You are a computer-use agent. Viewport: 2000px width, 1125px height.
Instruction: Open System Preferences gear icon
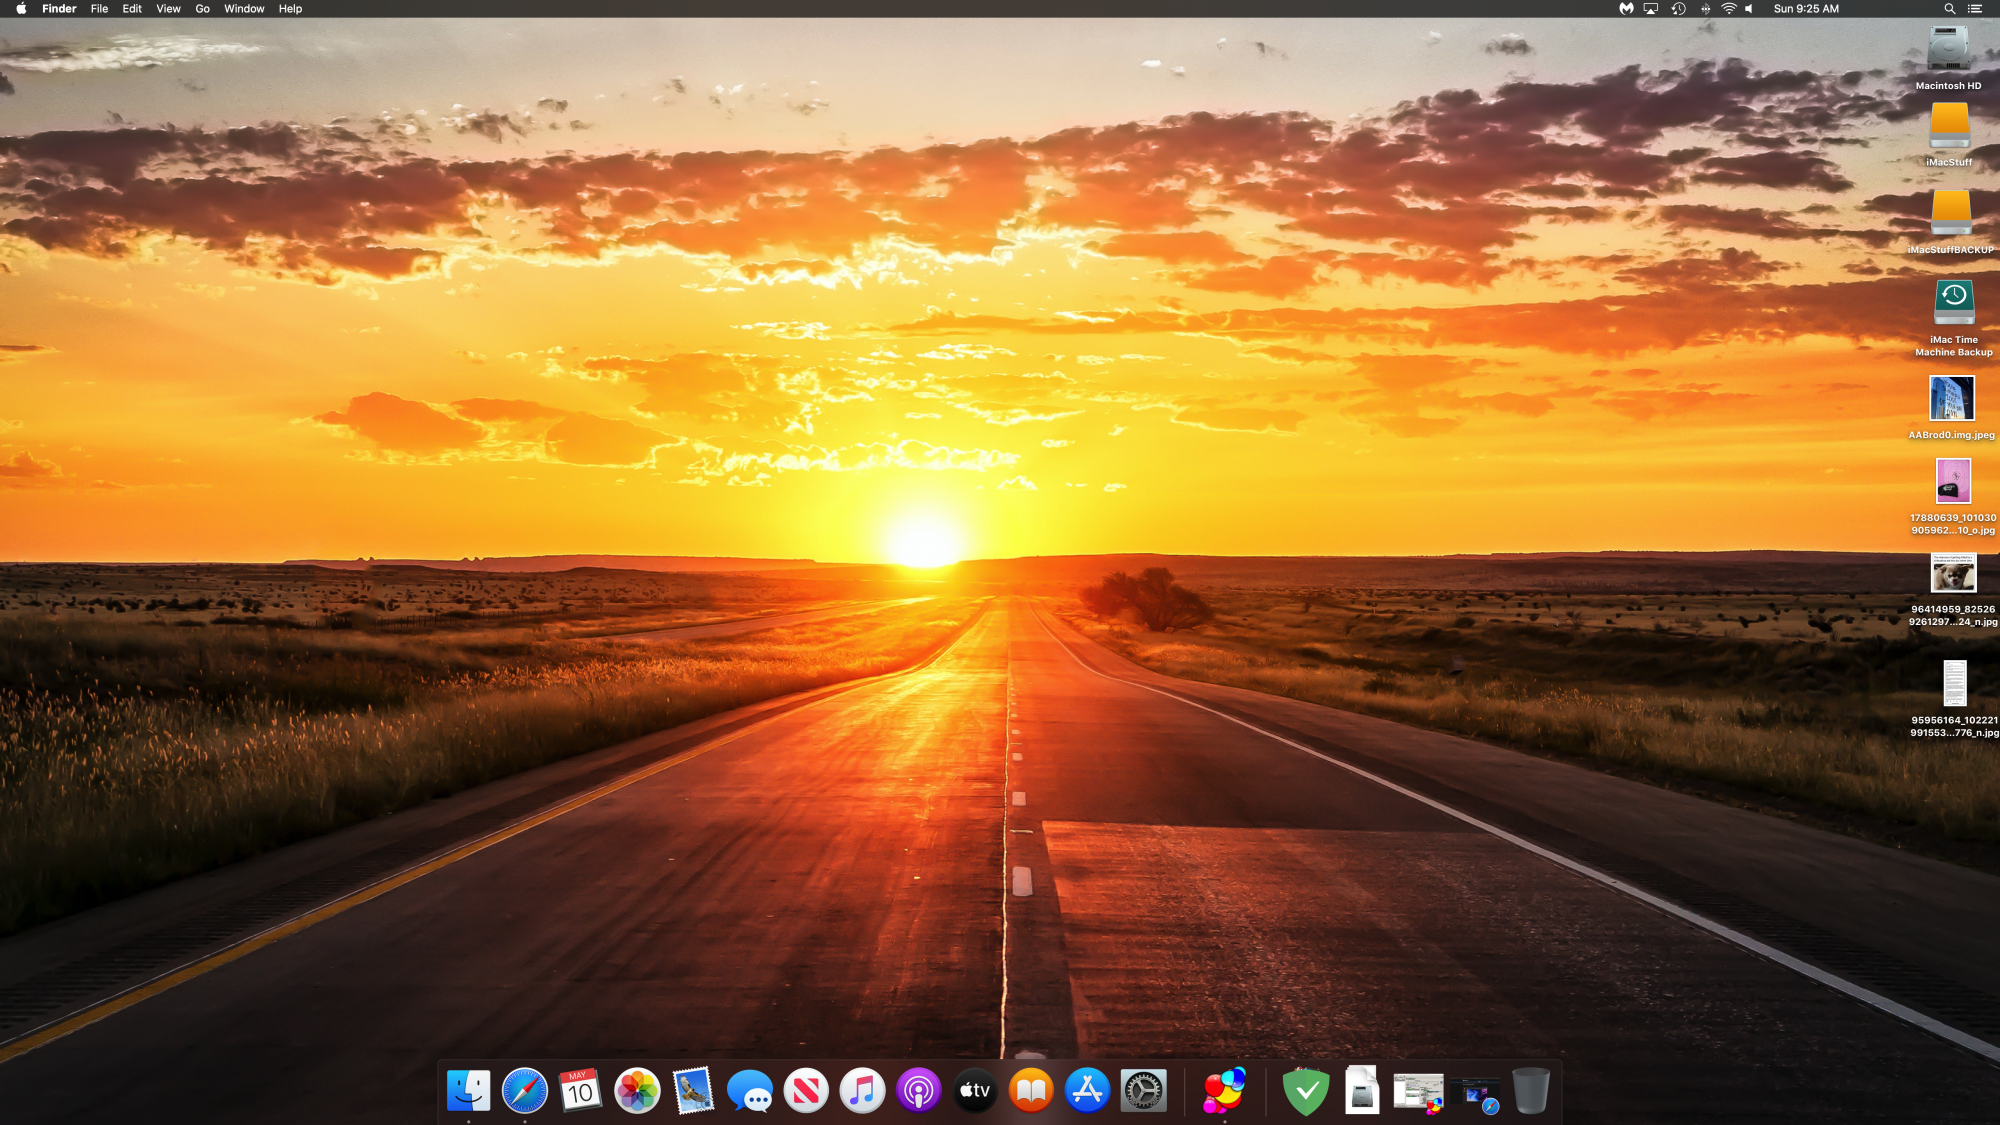pyautogui.click(x=1143, y=1090)
